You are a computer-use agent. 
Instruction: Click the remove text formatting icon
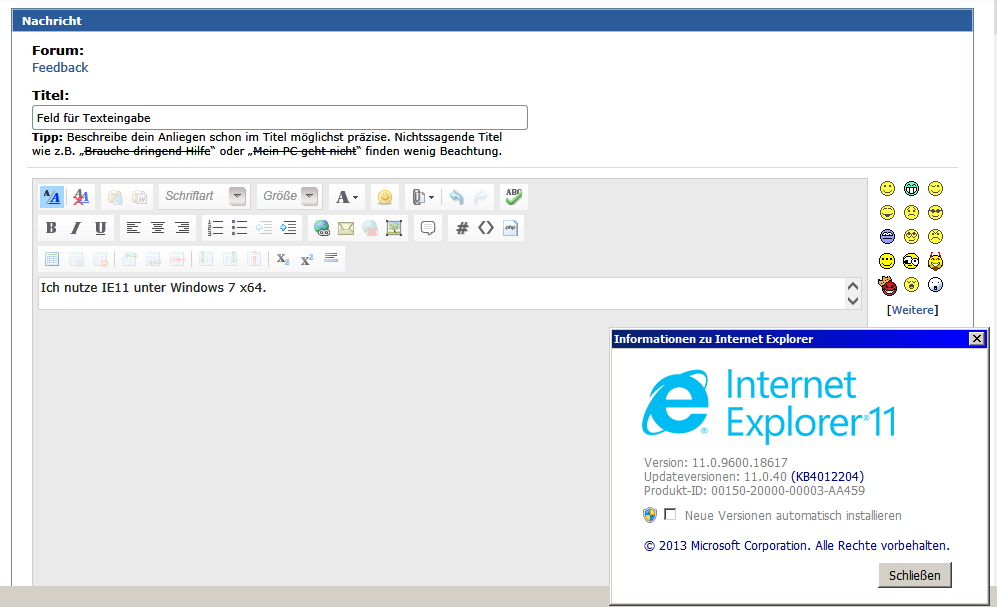(x=81, y=197)
